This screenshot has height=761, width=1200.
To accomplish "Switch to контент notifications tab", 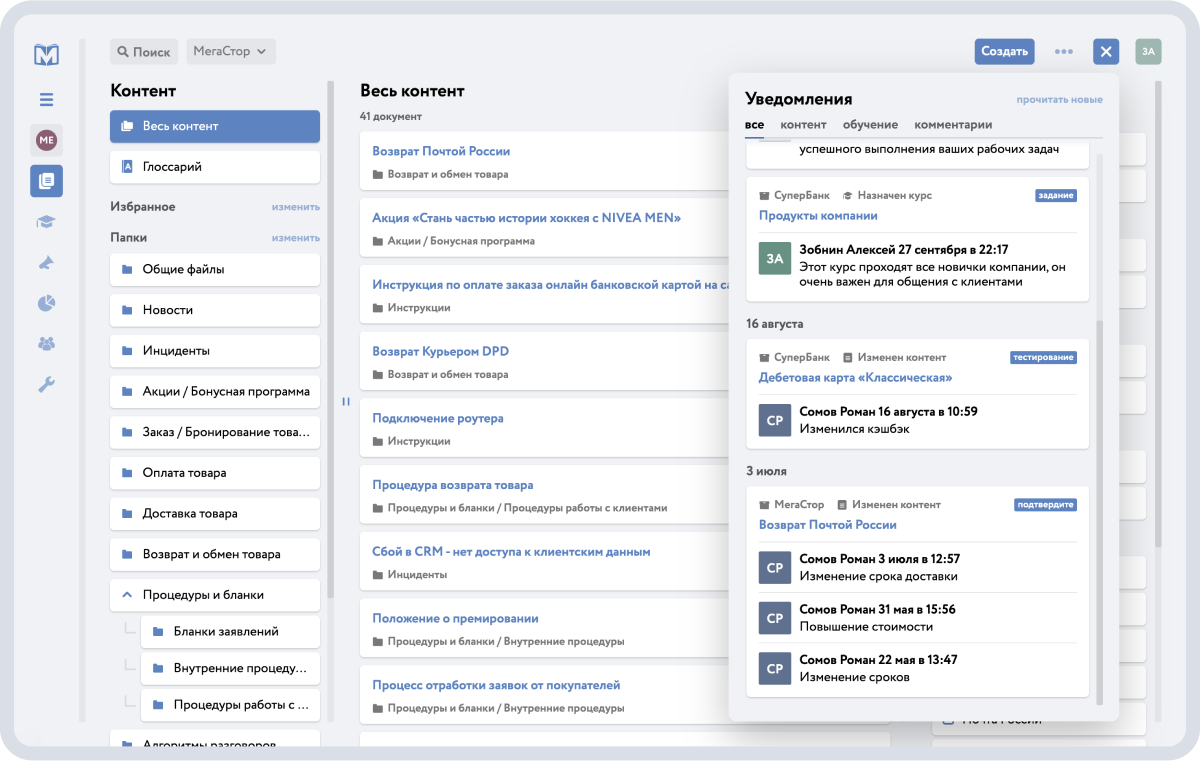I will click(803, 125).
